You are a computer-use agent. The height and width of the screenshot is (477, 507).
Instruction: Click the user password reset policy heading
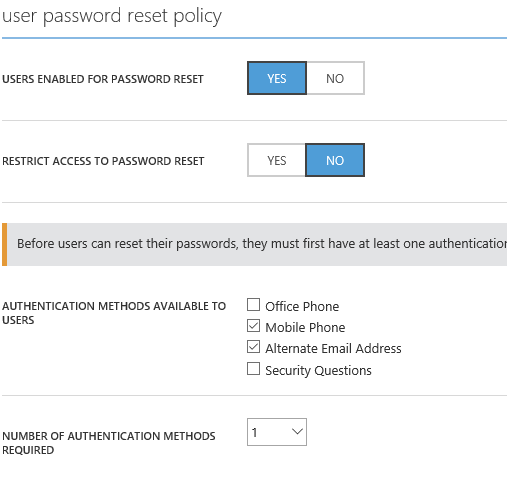click(x=112, y=16)
